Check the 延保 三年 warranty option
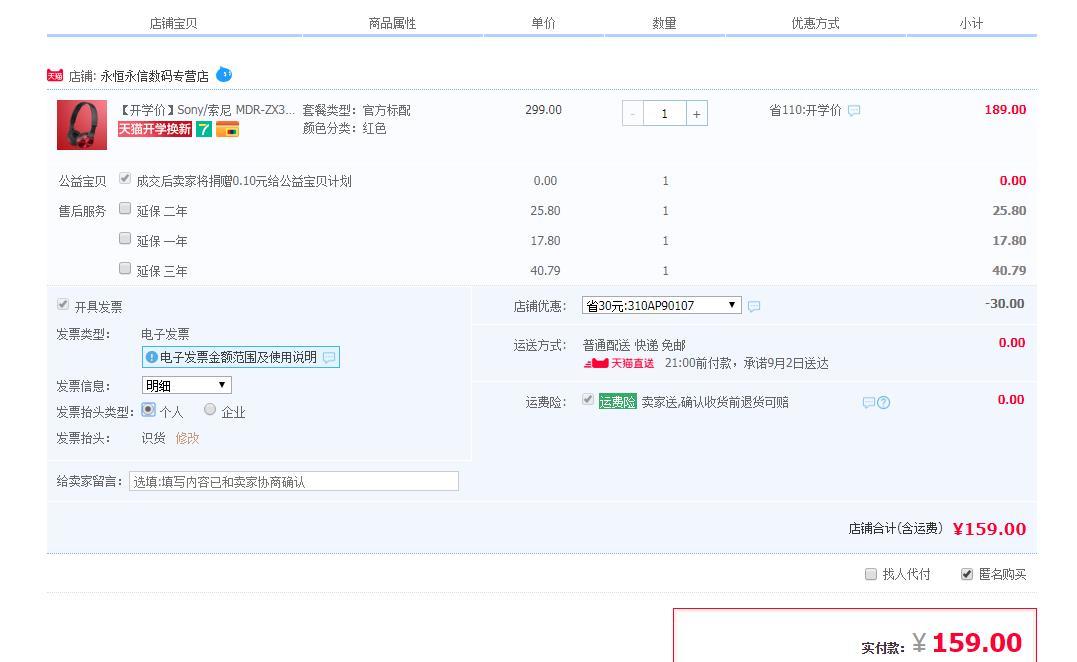 pos(124,268)
